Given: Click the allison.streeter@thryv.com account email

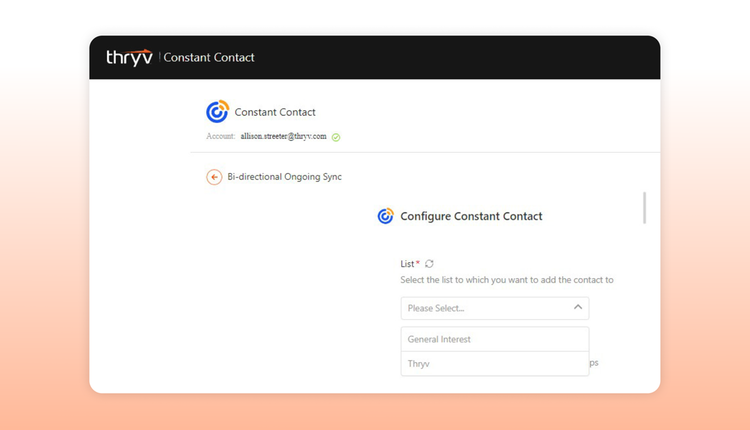Looking at the screenshot, I should point(284,136).
